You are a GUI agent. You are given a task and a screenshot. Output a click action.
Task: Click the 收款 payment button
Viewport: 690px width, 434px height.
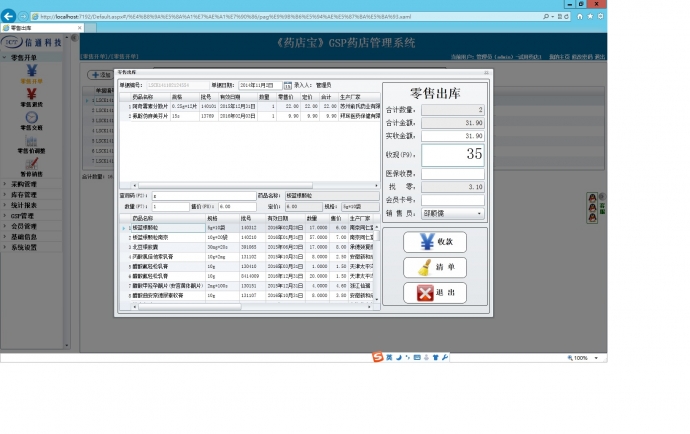[435, 242]
